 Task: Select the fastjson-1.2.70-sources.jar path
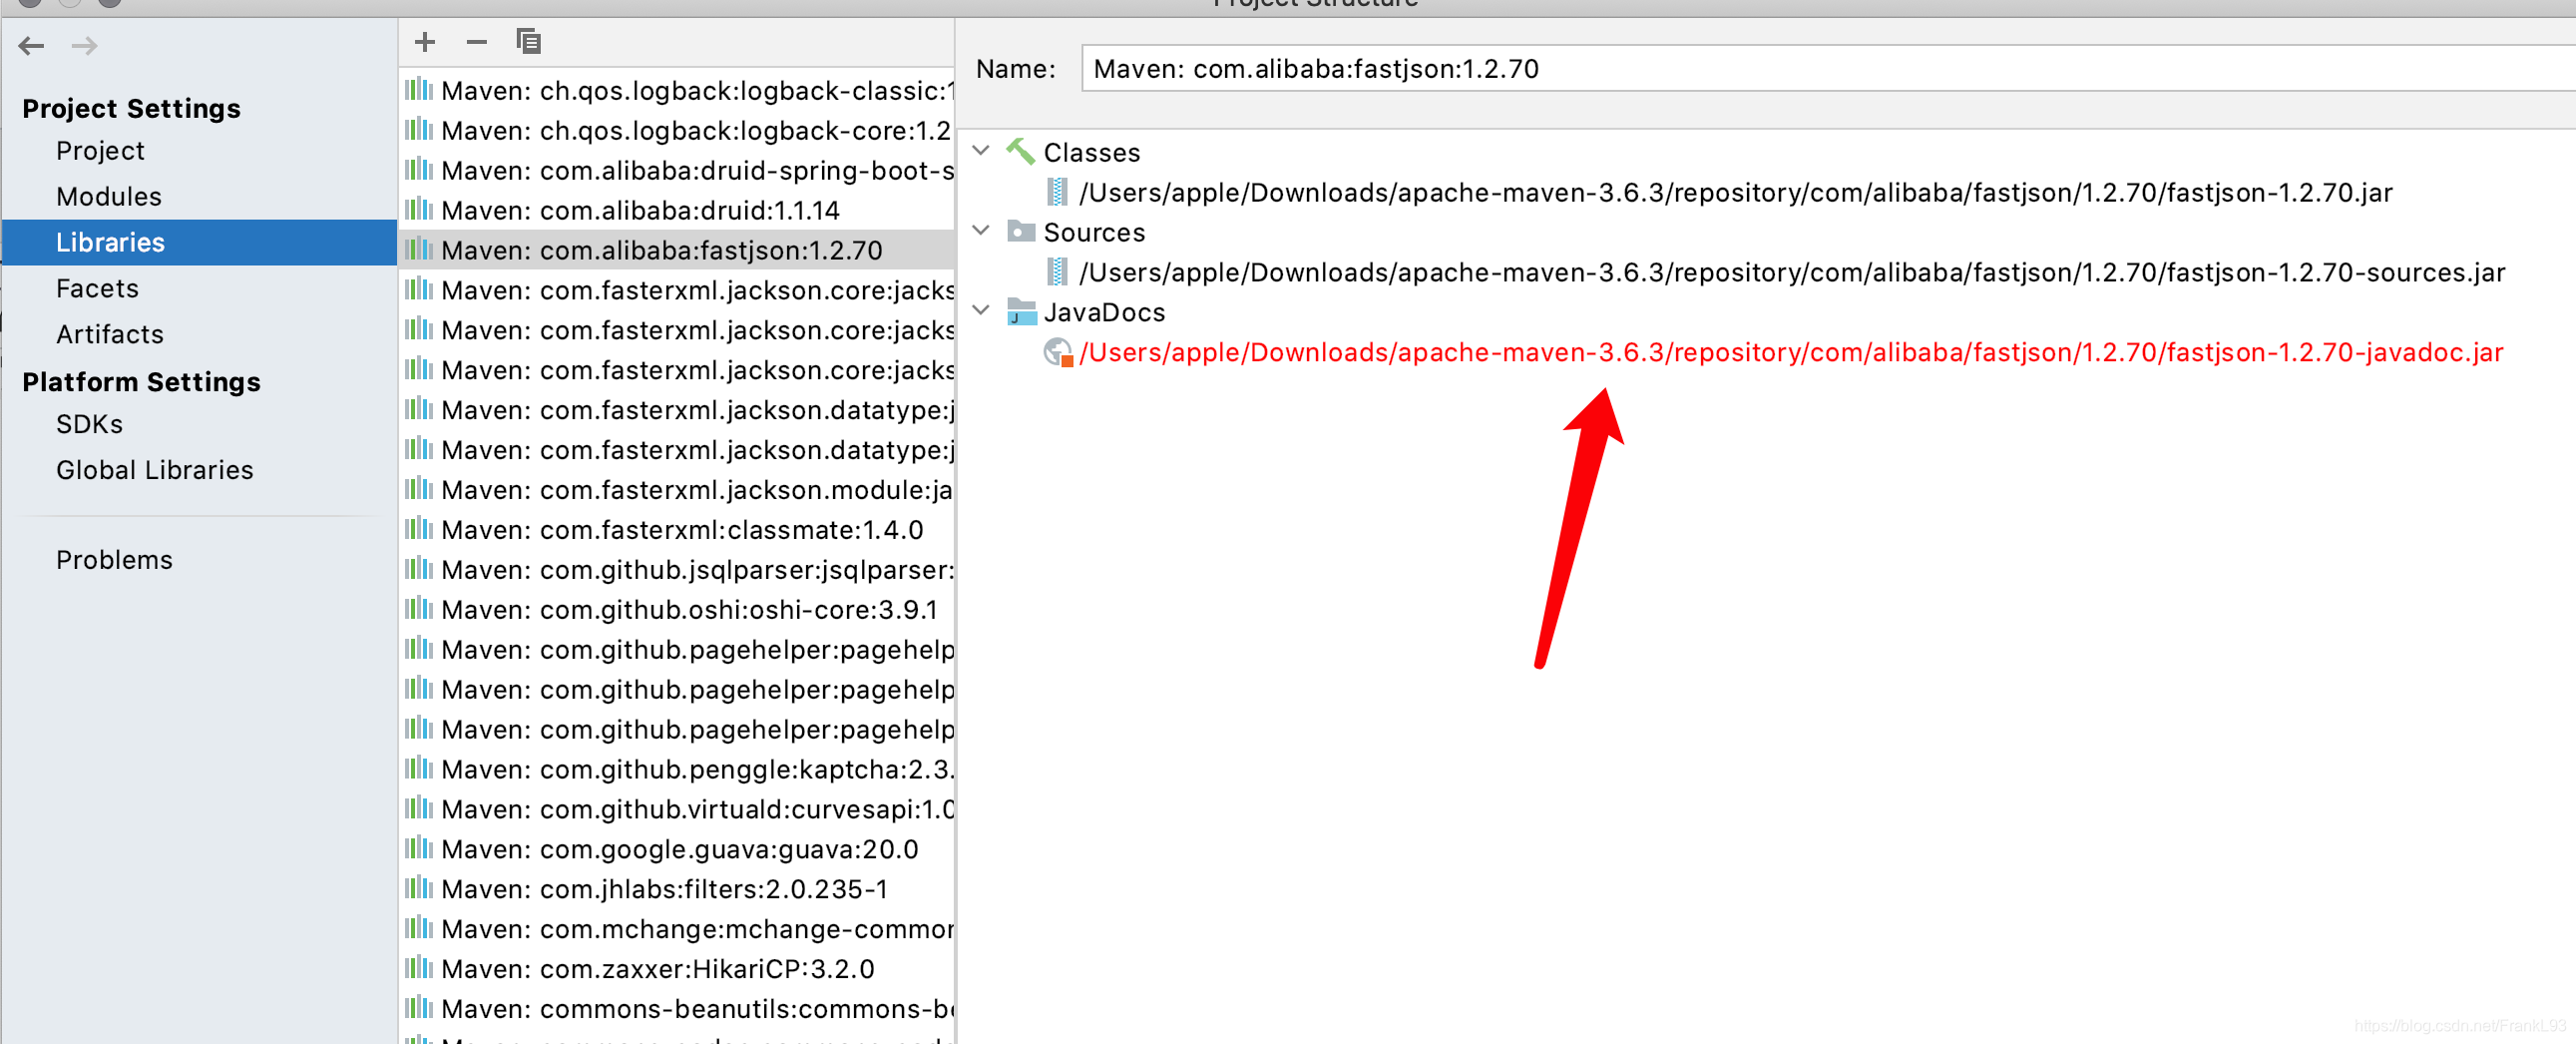click(x=1792, y=272)
